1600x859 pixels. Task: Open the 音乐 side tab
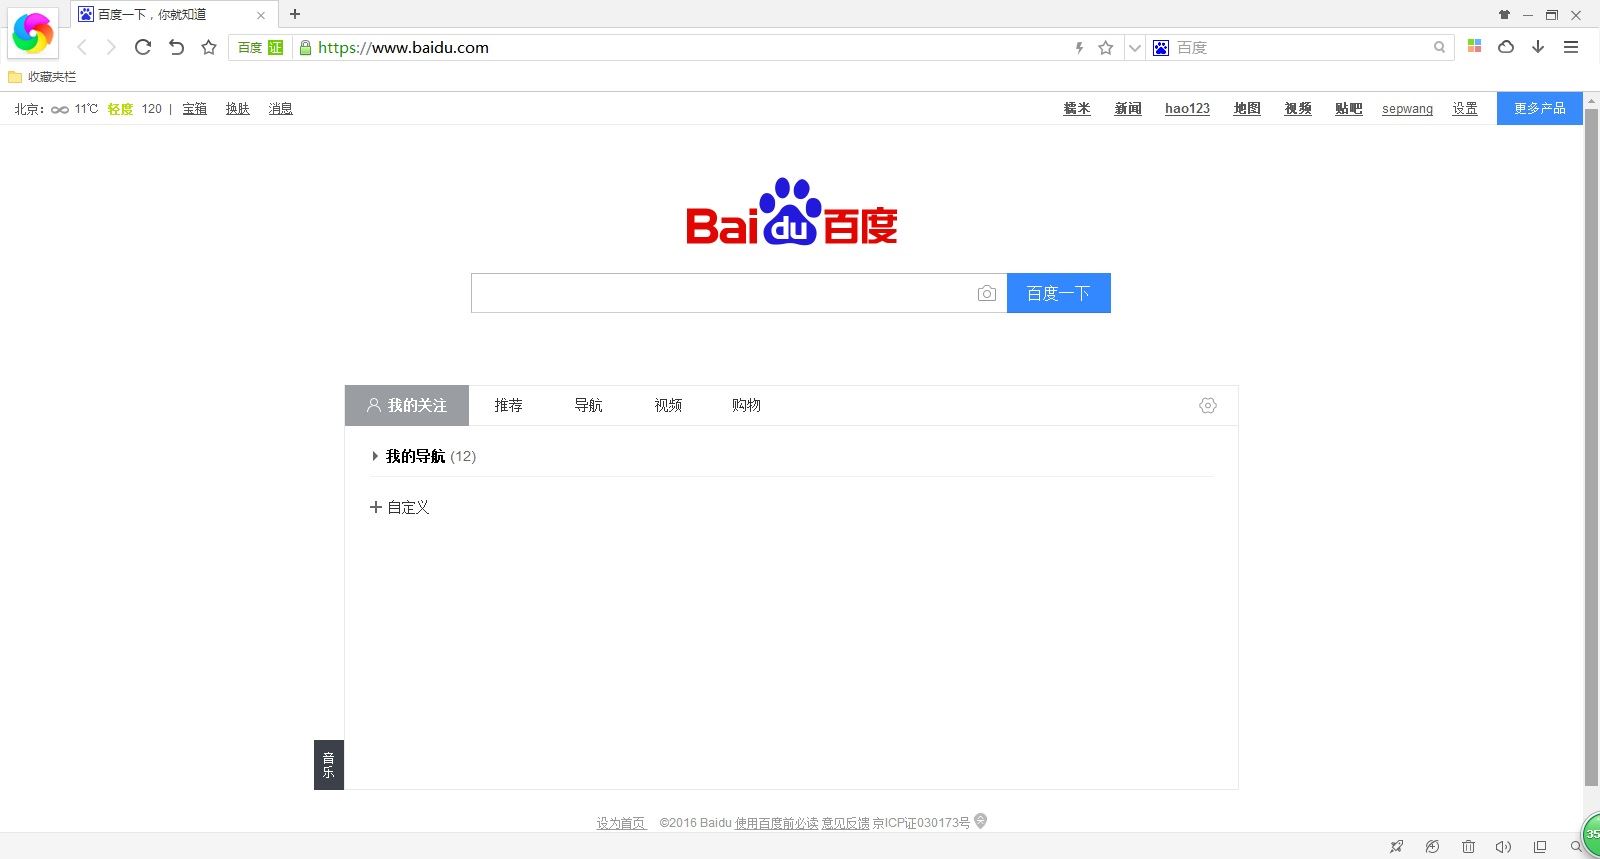328,765
